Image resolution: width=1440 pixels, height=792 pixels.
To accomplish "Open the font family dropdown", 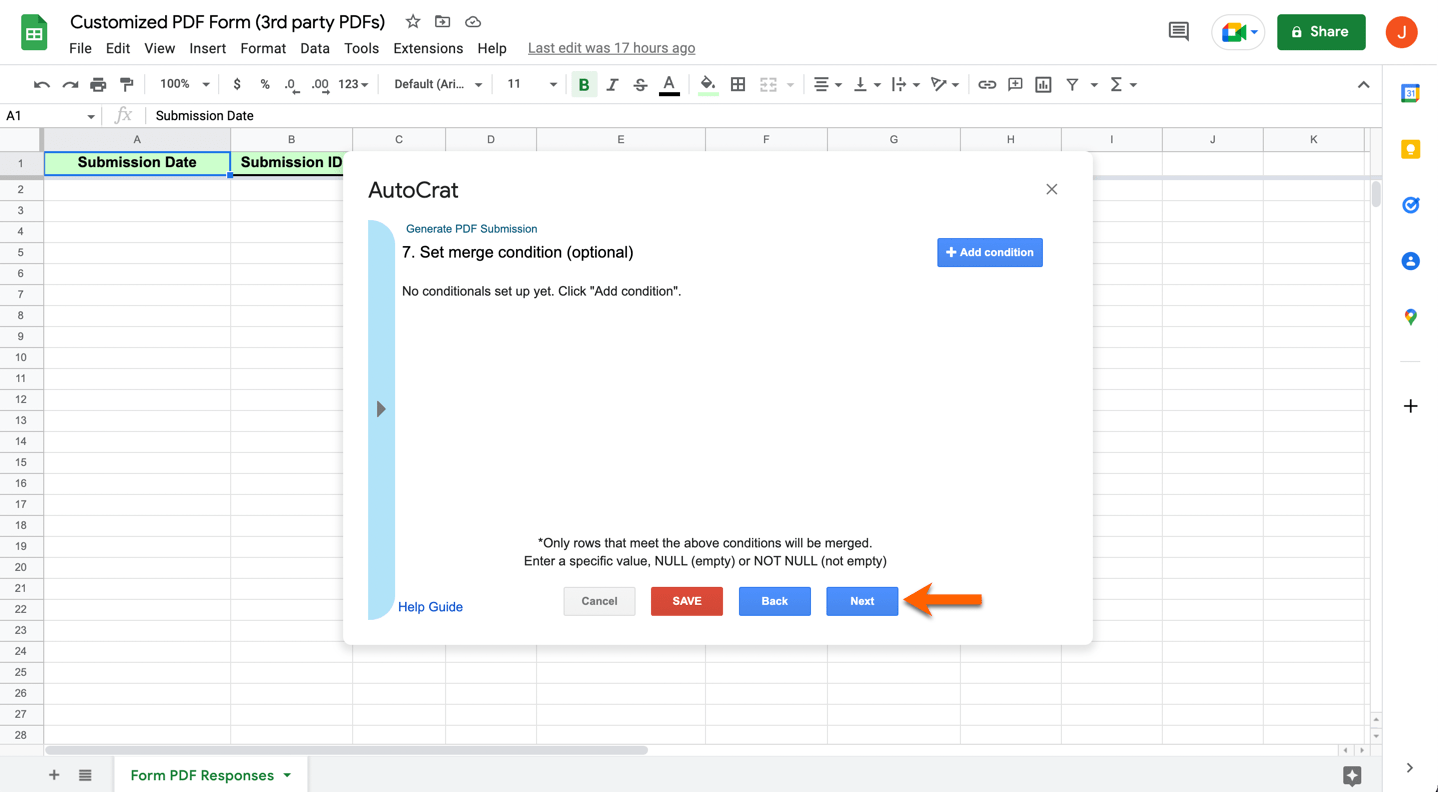I will [x=438, y=85].
